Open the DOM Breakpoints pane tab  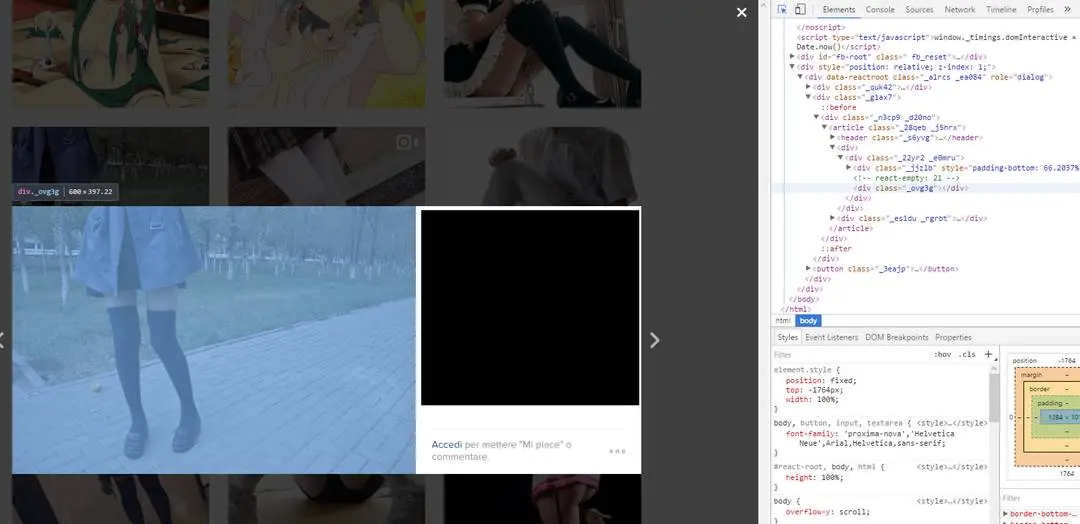tap(896, 337)
